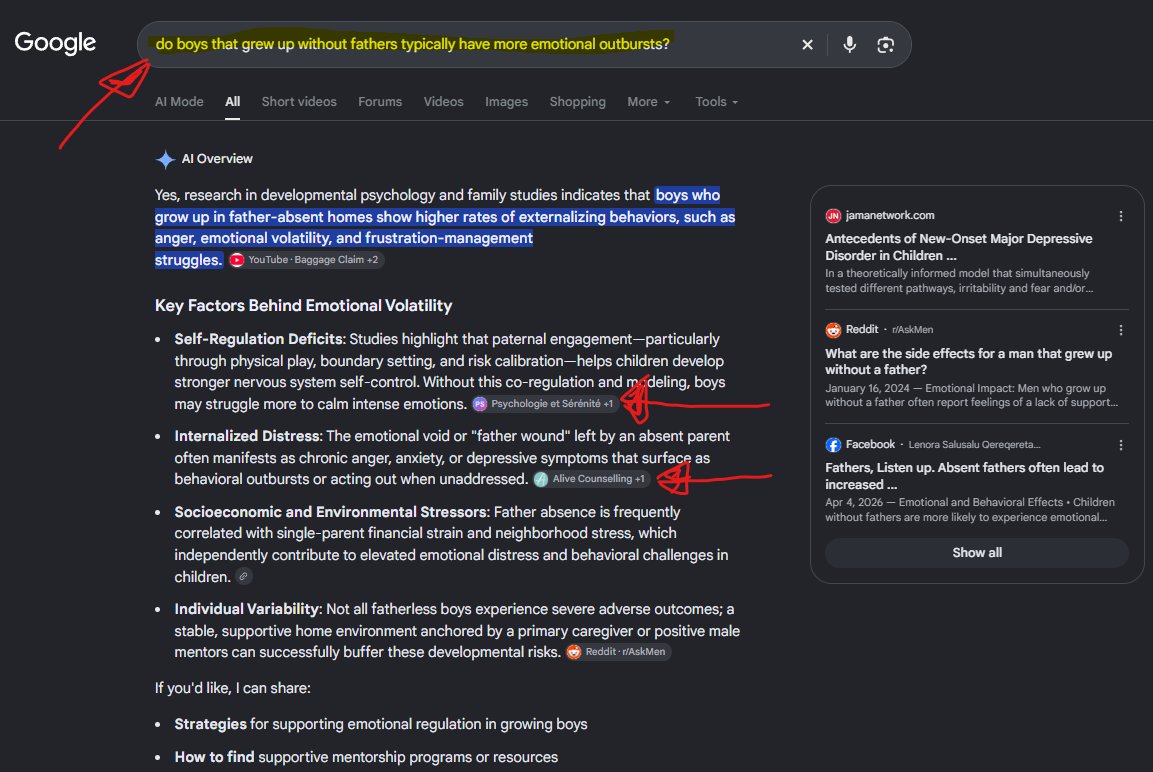Open YouTube Baggage Claim +2 source chip

click(306, 260)
